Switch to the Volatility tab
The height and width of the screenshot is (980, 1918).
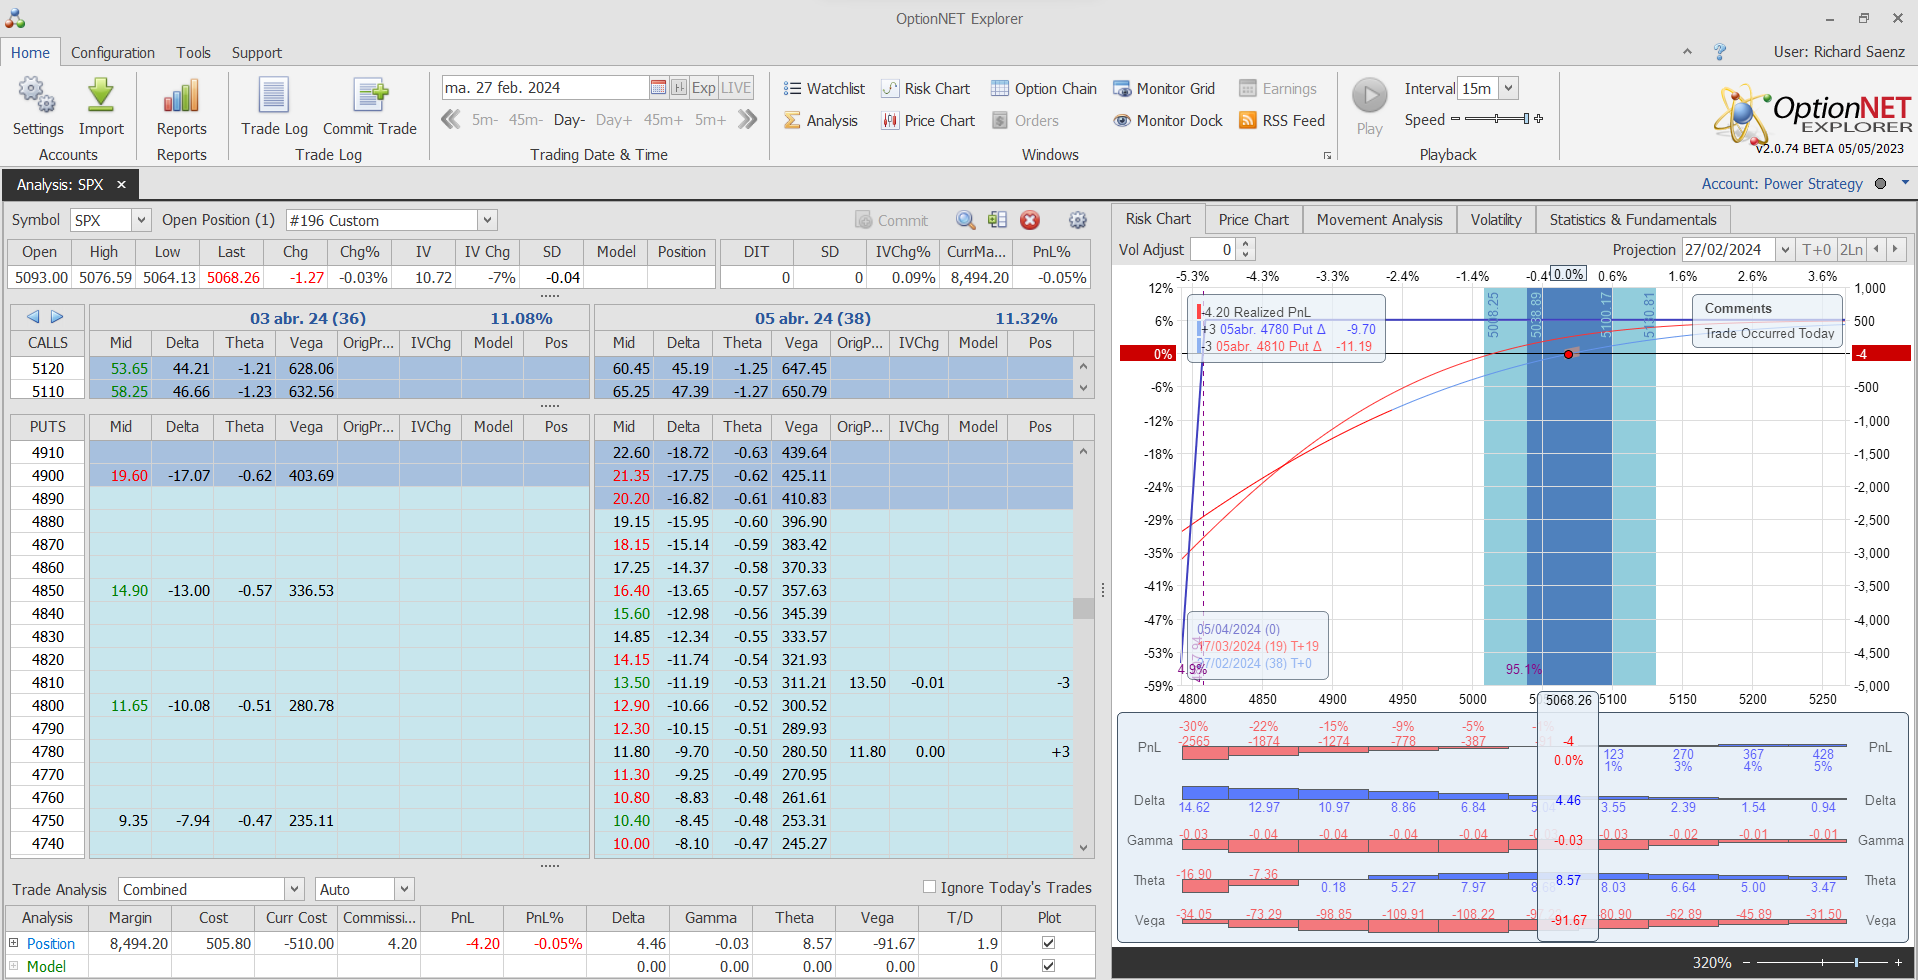1495,220
